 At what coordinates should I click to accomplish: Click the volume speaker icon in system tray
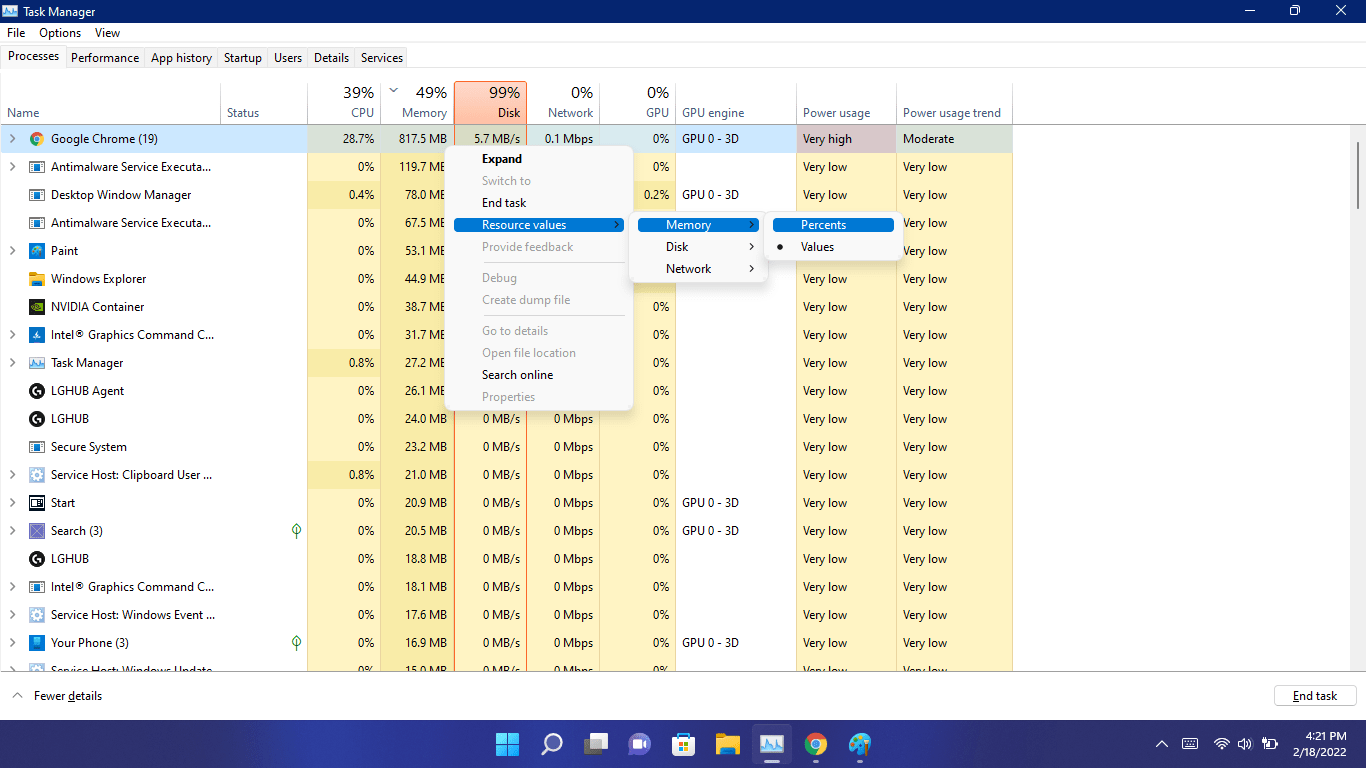(1245, 744)
